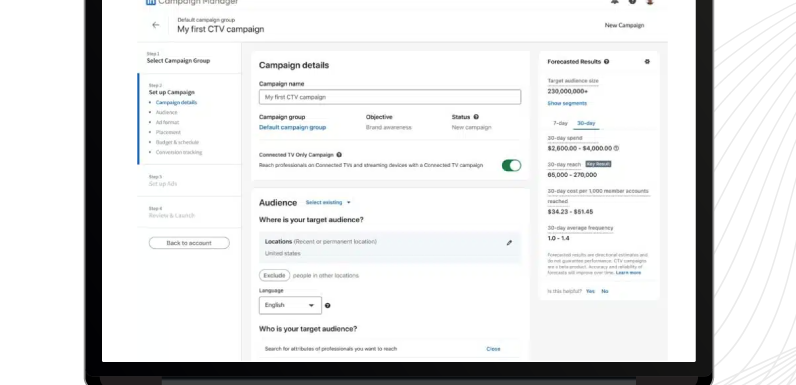The height and width of the screenshot is (385, 796).
Task: Click info icon beside 30-day spend range
Action: [x=616, y=148]
